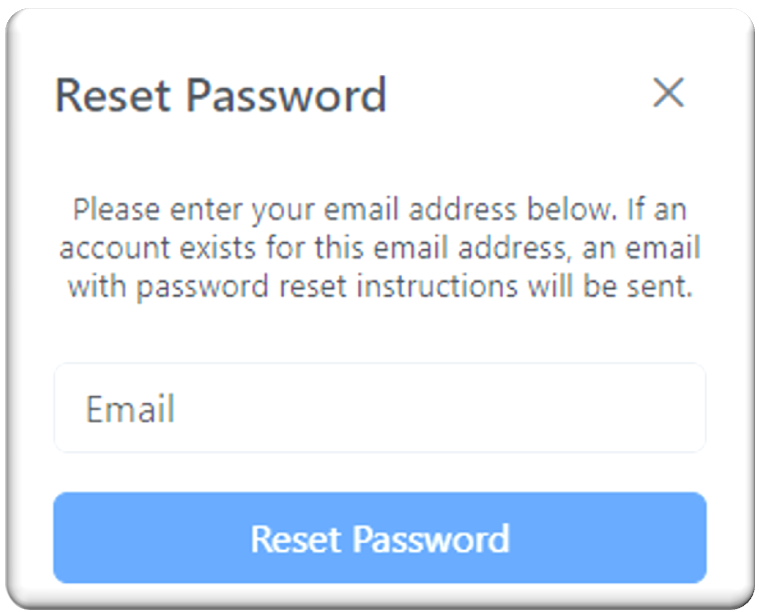This screenshot has height=612, width=759.
Task: Activate the Reset Password submit button
Action: point(380,538)
